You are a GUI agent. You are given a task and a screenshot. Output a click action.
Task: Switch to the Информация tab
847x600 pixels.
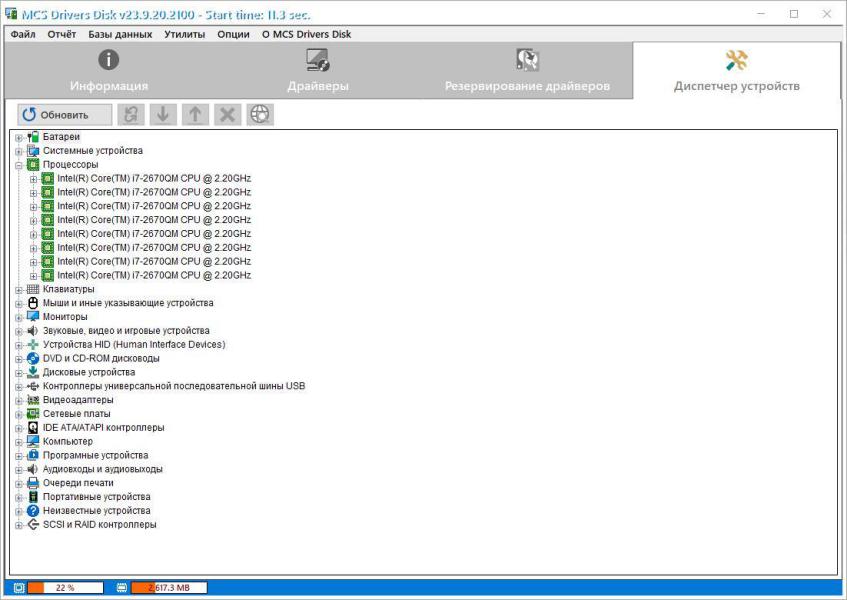(x=109, y=71)
